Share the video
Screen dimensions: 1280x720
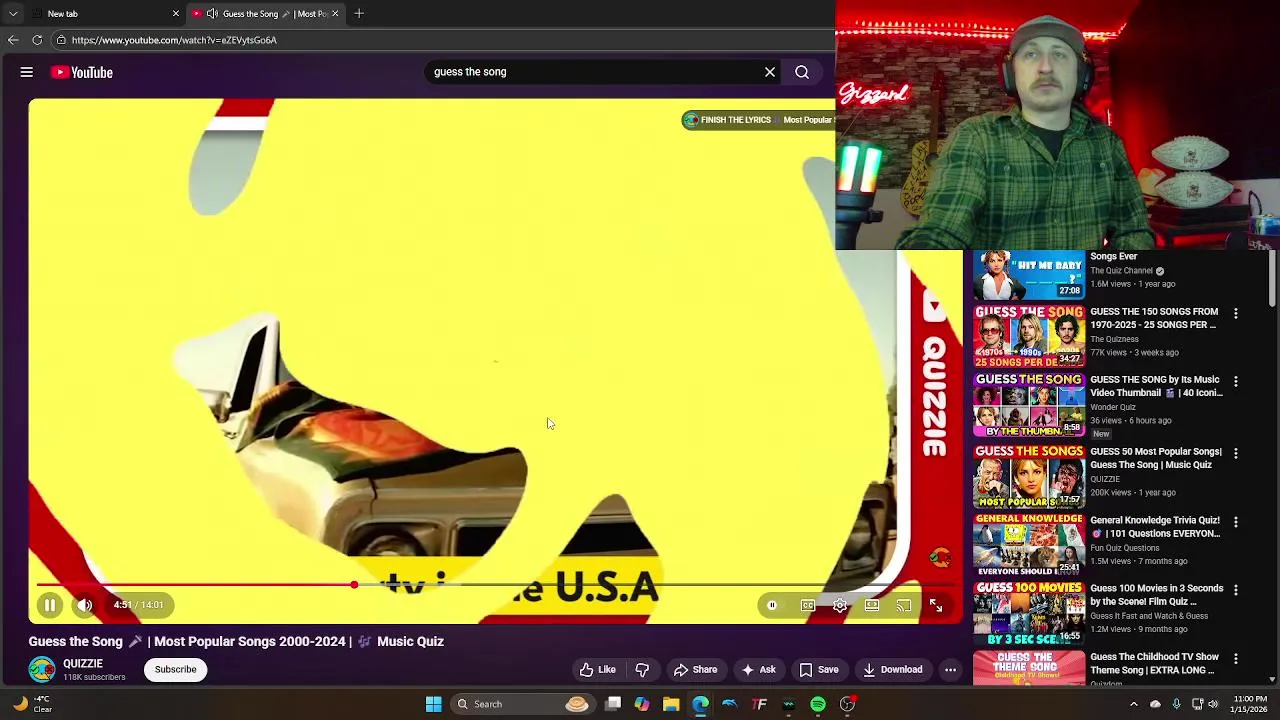(695, 670)
